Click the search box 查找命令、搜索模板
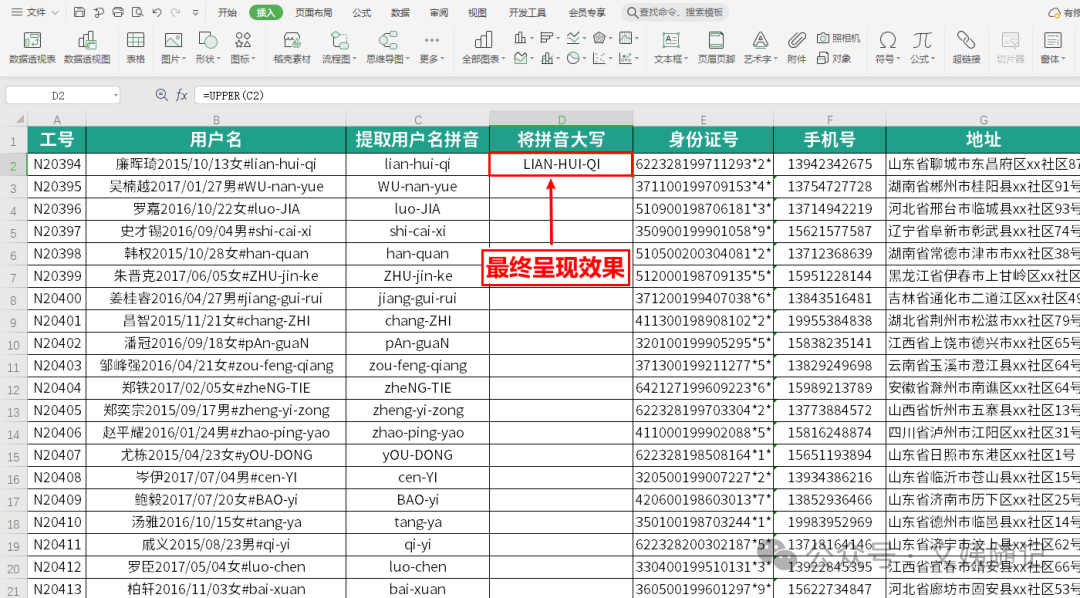 coord(675,12)
